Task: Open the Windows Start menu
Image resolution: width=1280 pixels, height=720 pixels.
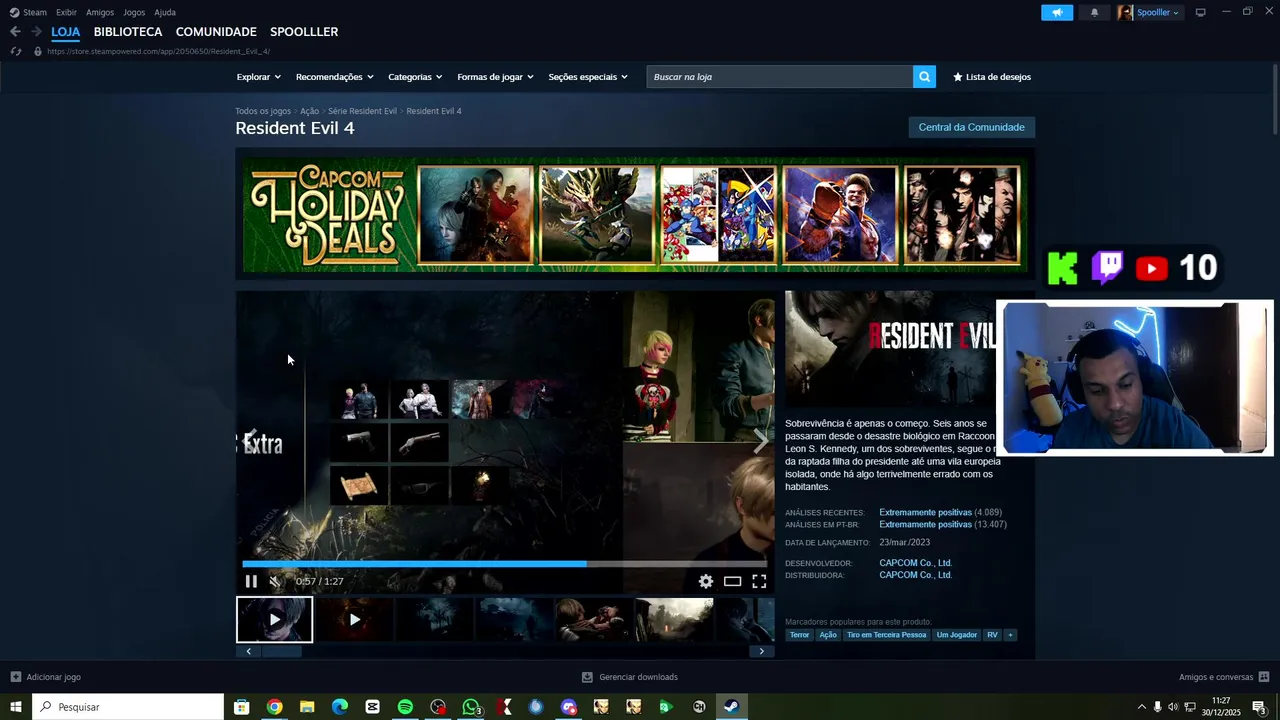Action: coord(16,707)
